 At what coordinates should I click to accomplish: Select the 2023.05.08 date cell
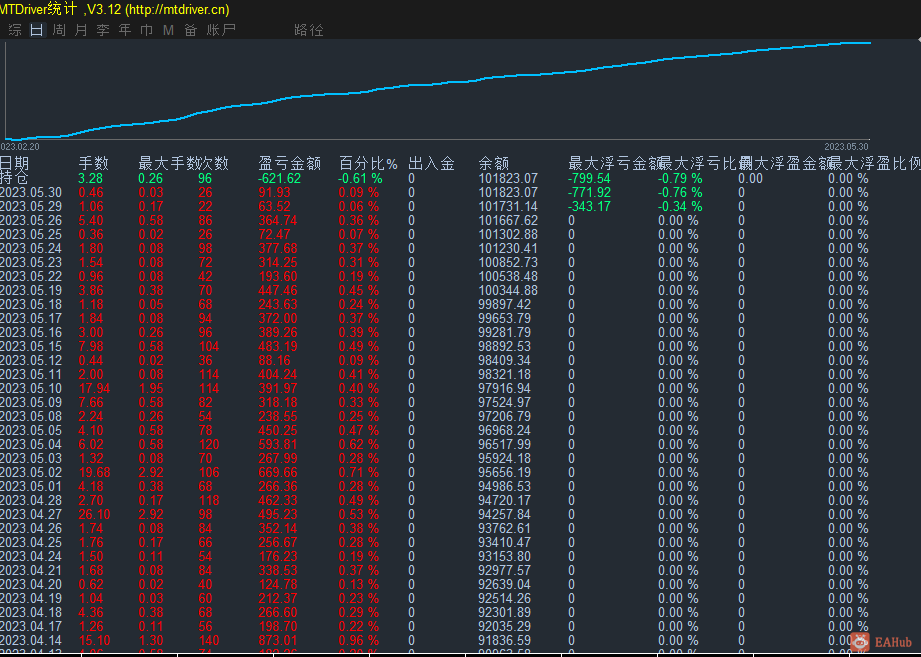click(x=31, y=416)
